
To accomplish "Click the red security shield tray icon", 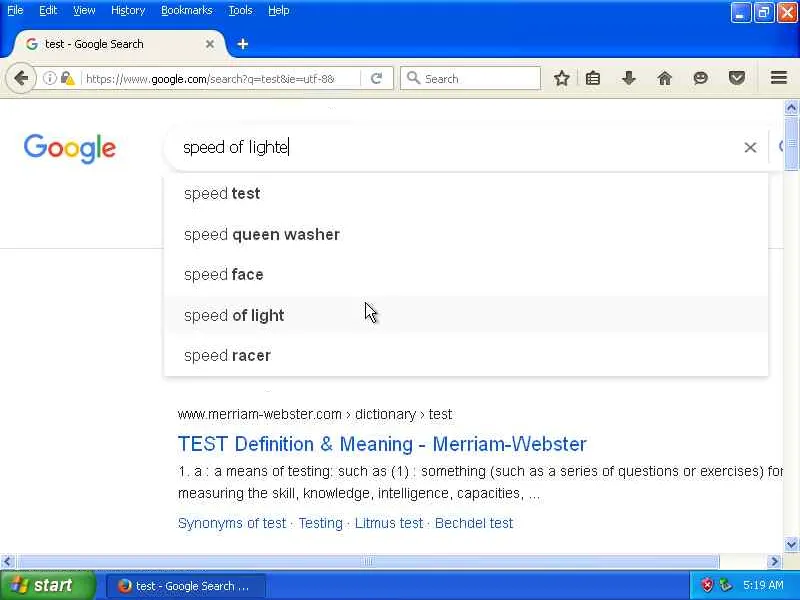I will click(707, 585).
